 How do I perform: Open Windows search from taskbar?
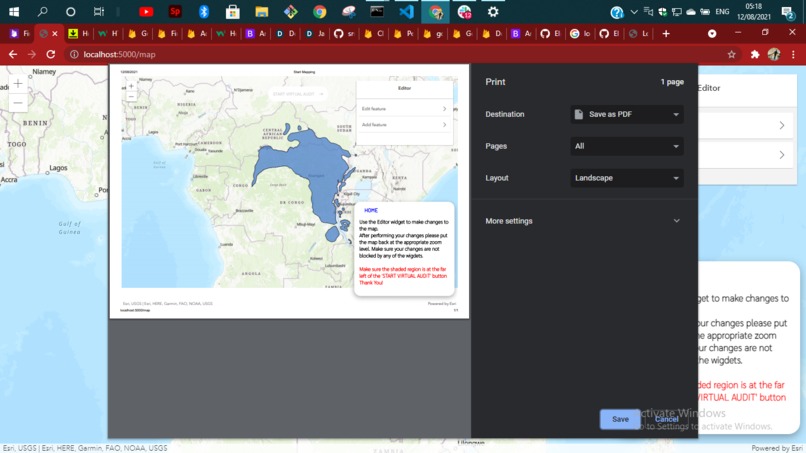click(42, 11)
